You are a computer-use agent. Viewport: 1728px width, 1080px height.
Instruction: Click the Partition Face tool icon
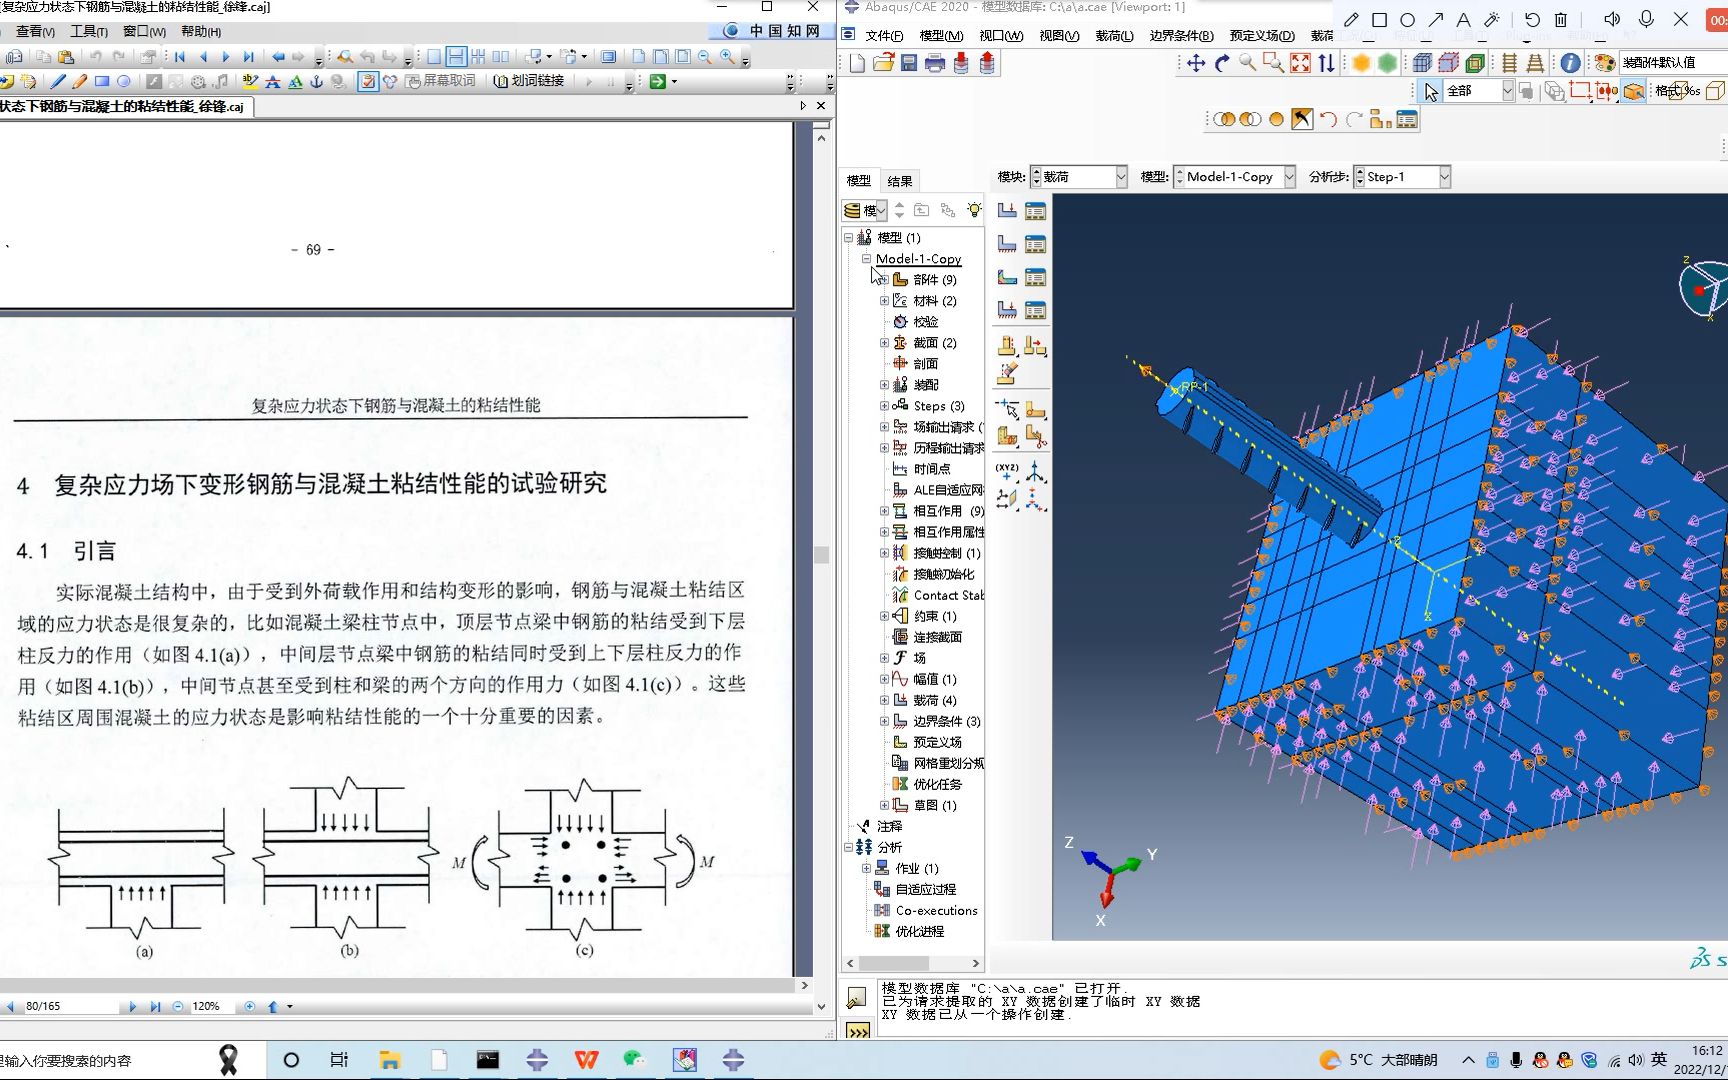1036,409
